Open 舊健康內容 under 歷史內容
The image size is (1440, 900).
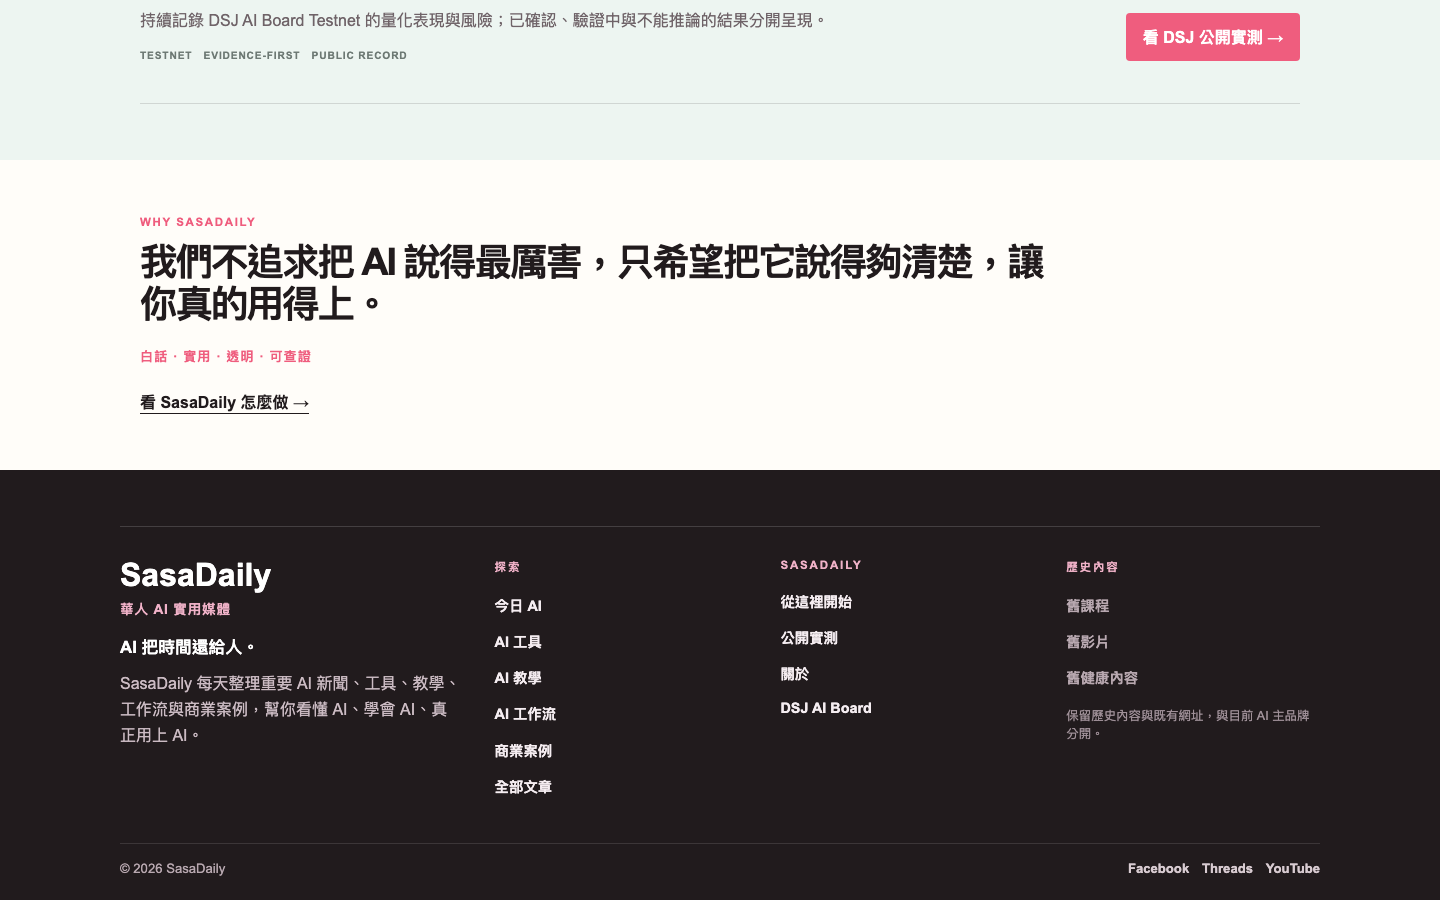coord(1102,678)
